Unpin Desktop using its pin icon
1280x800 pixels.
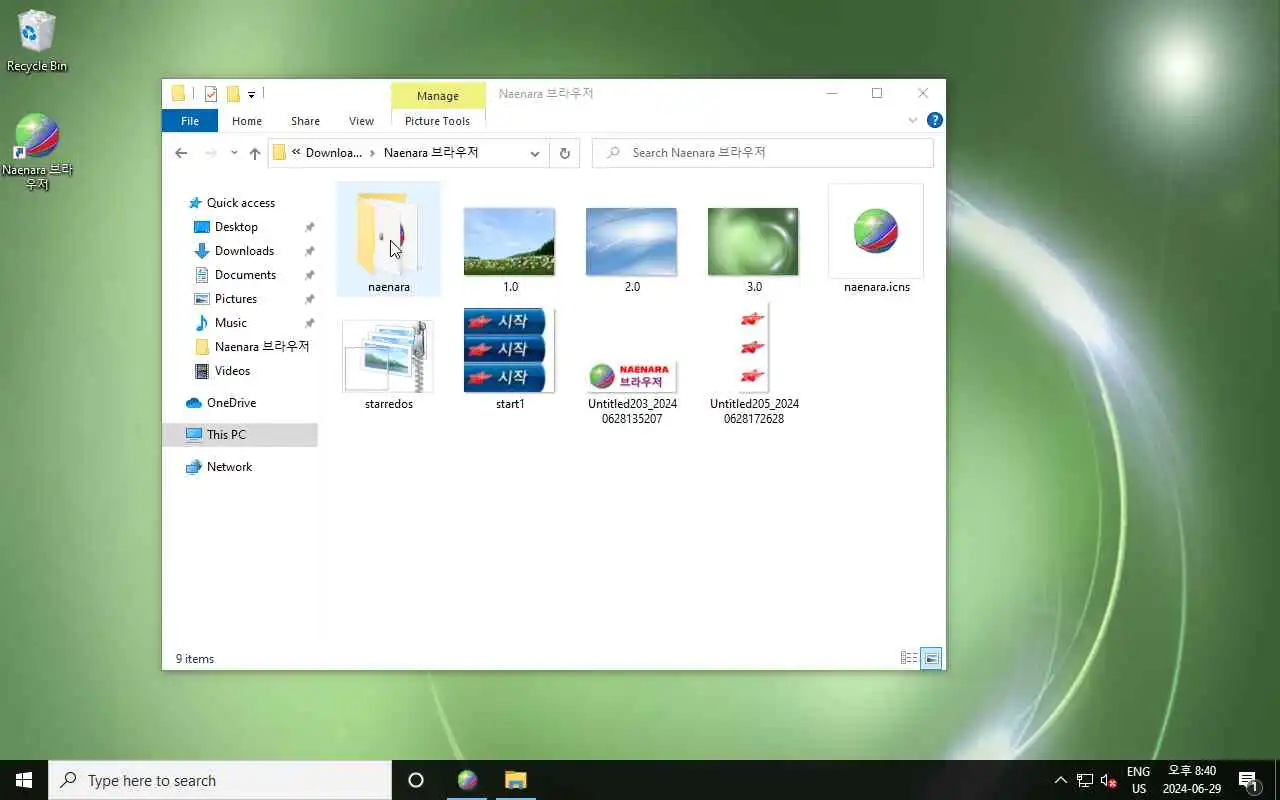pyautogui.click(x=310, y=227)
